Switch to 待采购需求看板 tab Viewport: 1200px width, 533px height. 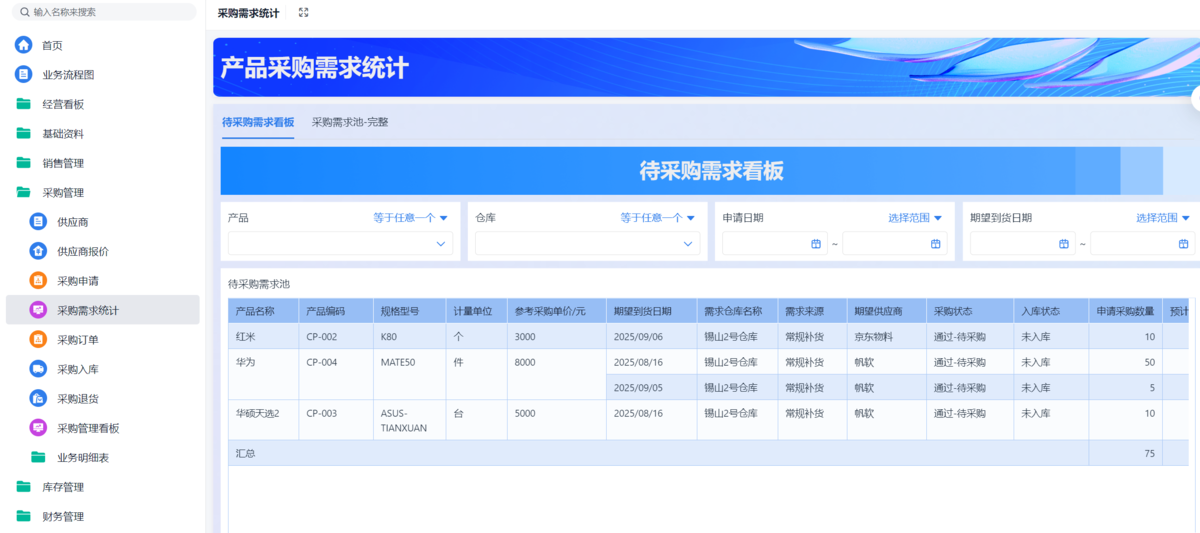pos(258,122)
